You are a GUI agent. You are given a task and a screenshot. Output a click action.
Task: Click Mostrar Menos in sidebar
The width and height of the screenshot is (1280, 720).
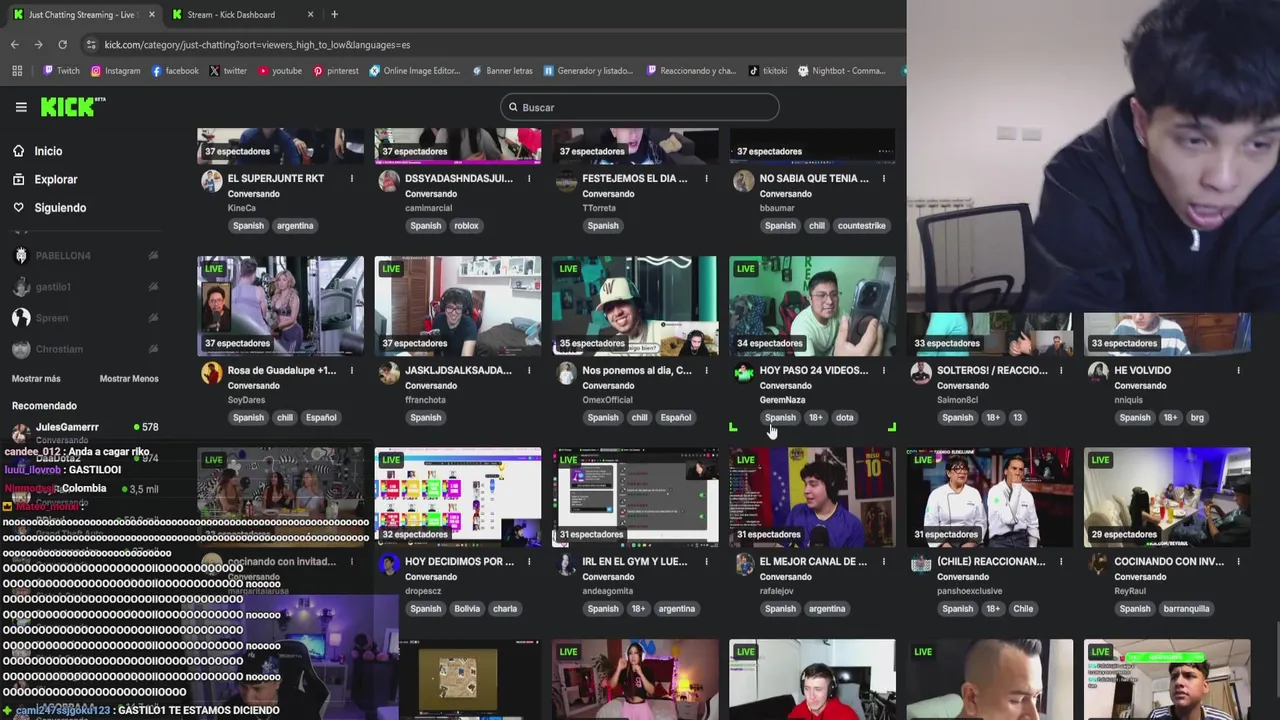(x=129, y=379)
